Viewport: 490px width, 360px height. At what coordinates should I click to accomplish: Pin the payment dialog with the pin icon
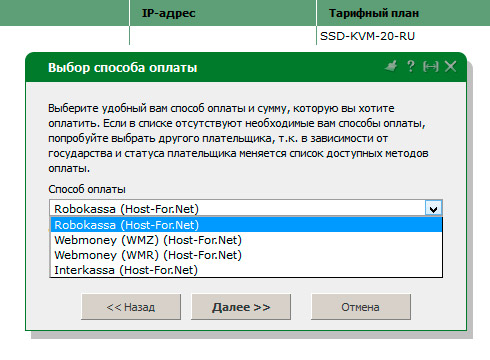click(391, 66)
